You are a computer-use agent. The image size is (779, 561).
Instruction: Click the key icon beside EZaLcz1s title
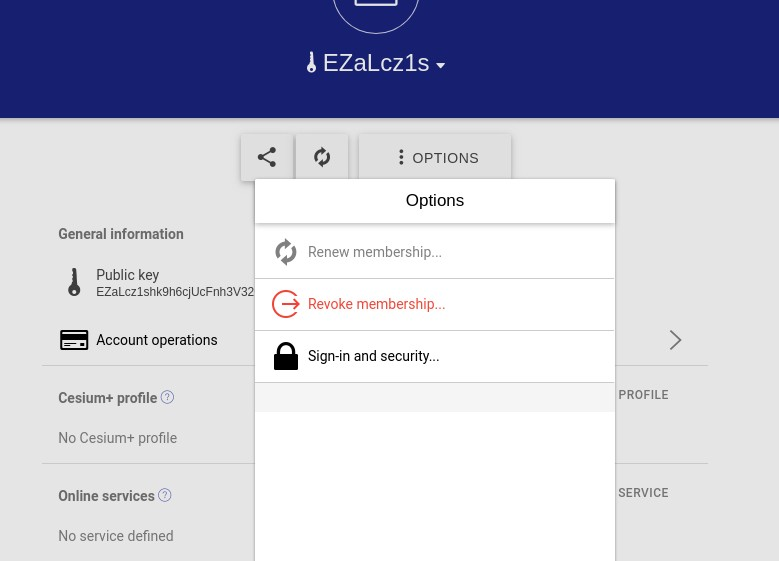click(x=312, y=63)
